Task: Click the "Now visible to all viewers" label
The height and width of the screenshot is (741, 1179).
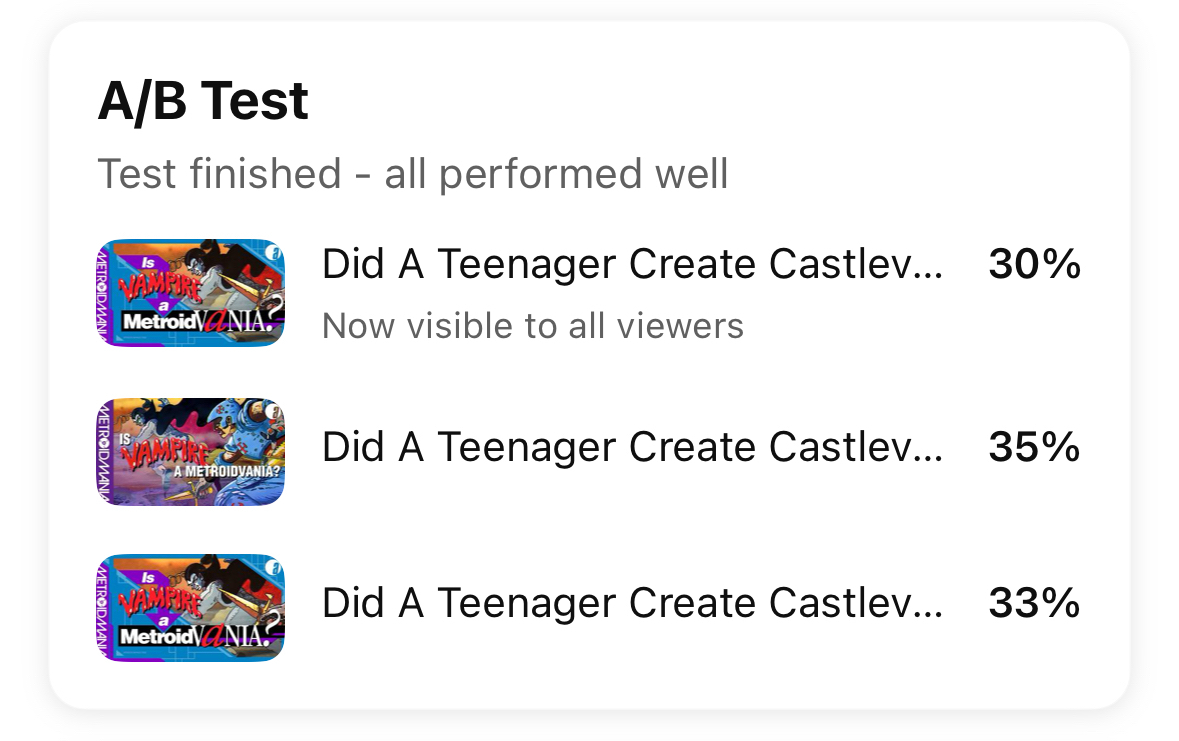Action: click(x=532, y=326)
